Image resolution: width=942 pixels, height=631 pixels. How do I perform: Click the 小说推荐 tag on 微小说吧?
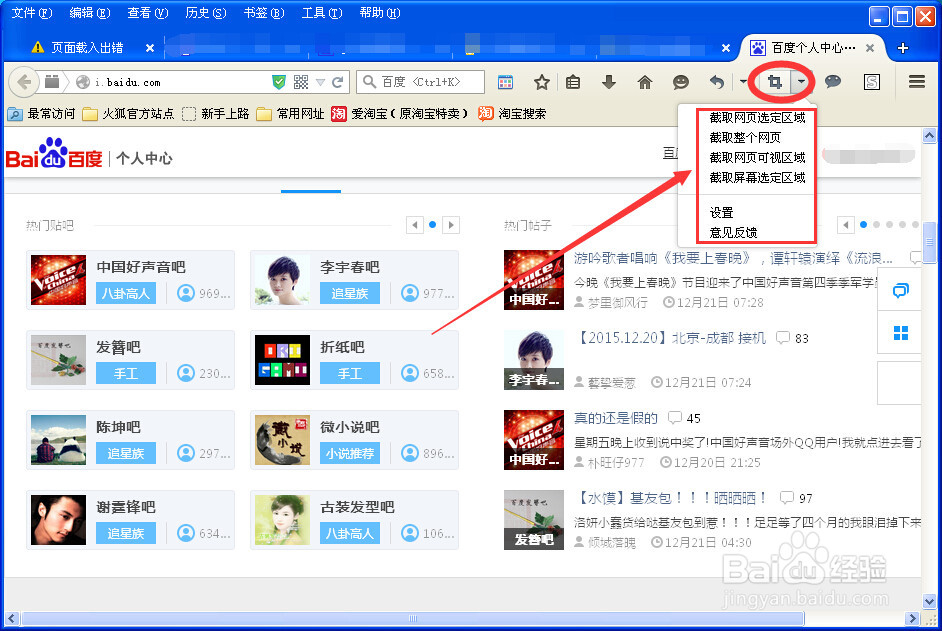[350, 454]
